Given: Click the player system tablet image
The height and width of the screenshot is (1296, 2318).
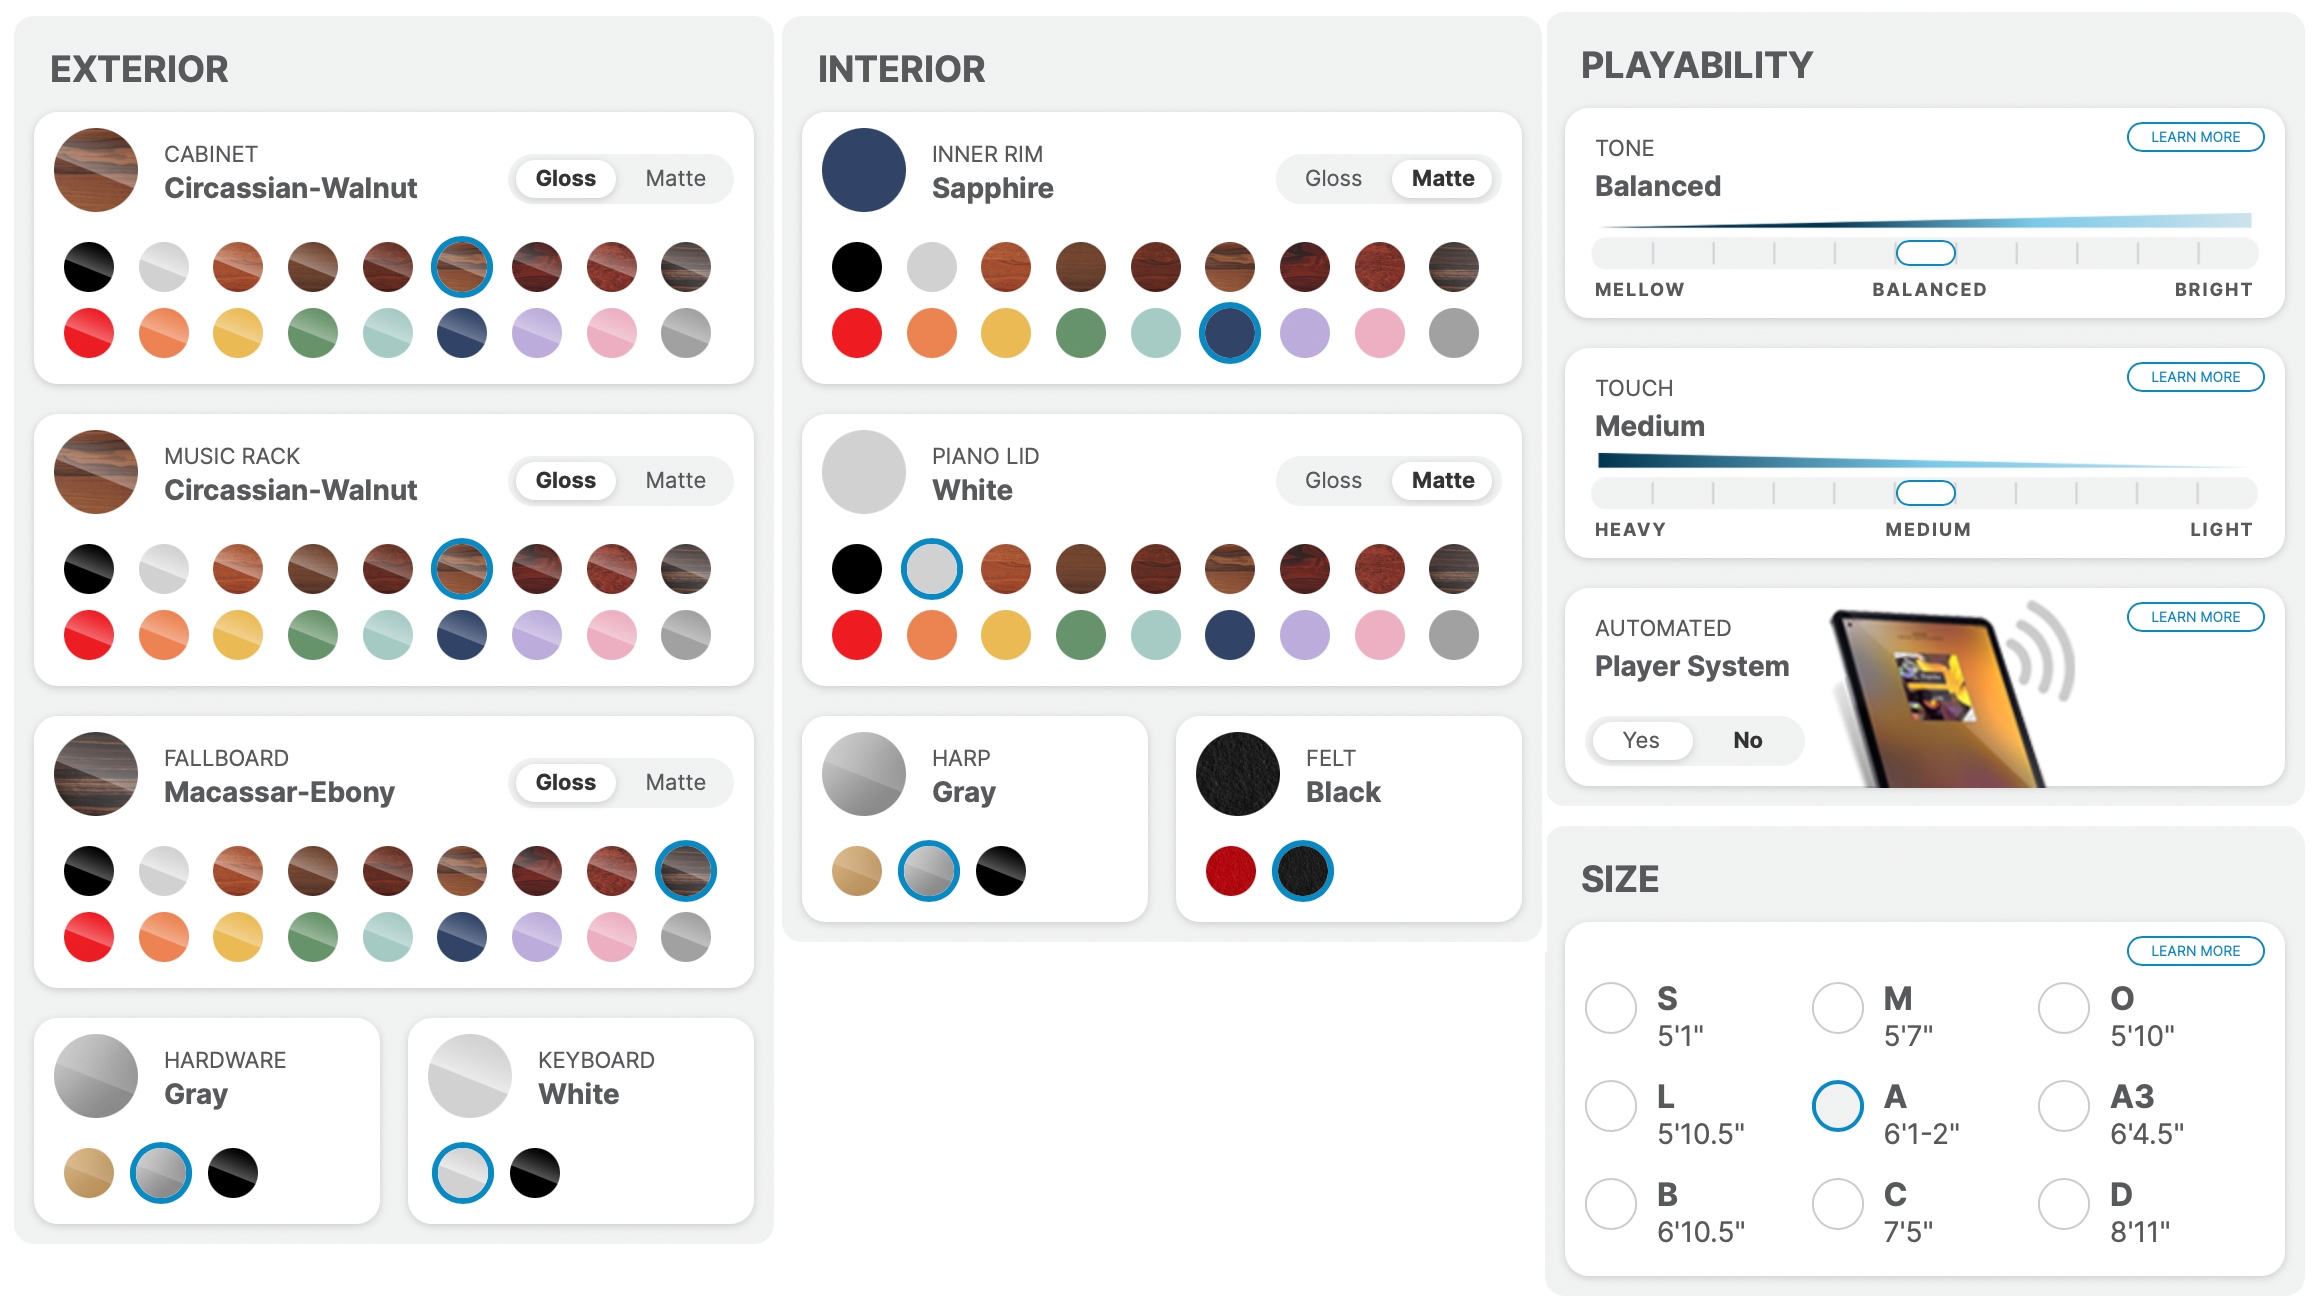Looking at the screenshot, I should [x=1935, y=695].
